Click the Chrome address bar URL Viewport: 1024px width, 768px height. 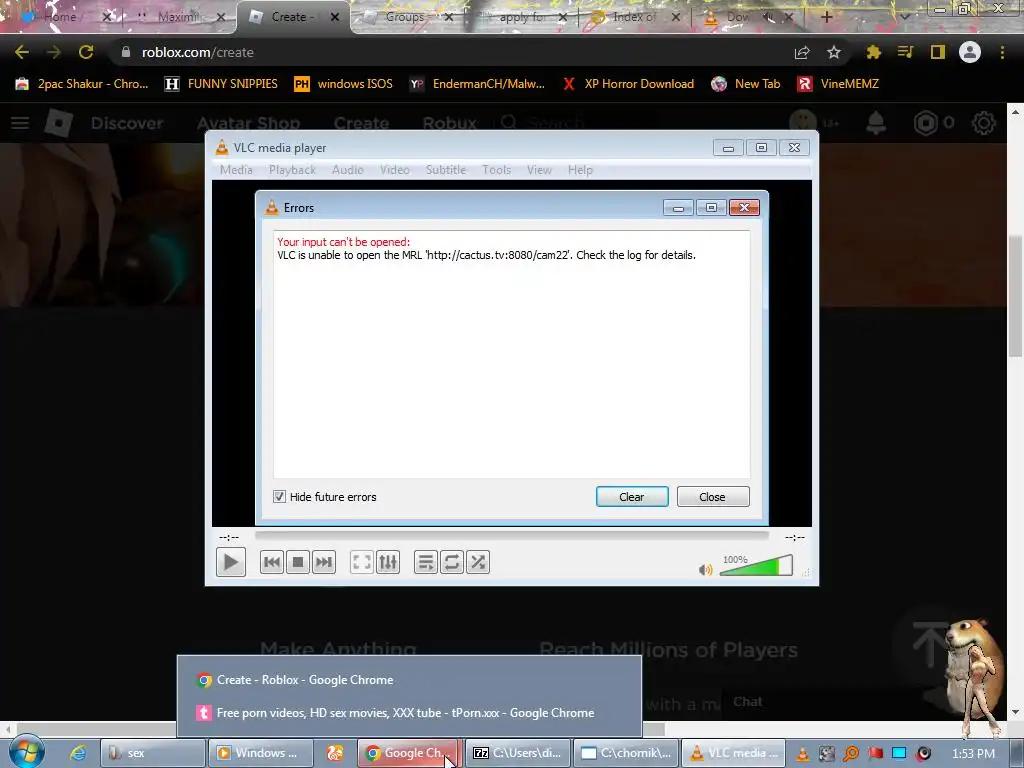click(197, 52)
